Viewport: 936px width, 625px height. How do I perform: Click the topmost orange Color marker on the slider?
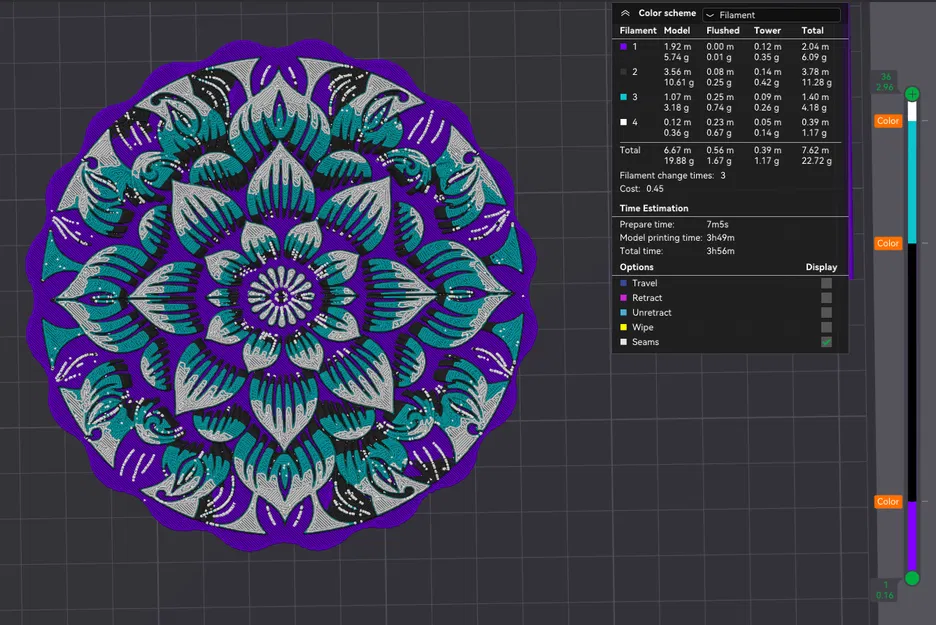pyautogui.click(x=887, y=120)
